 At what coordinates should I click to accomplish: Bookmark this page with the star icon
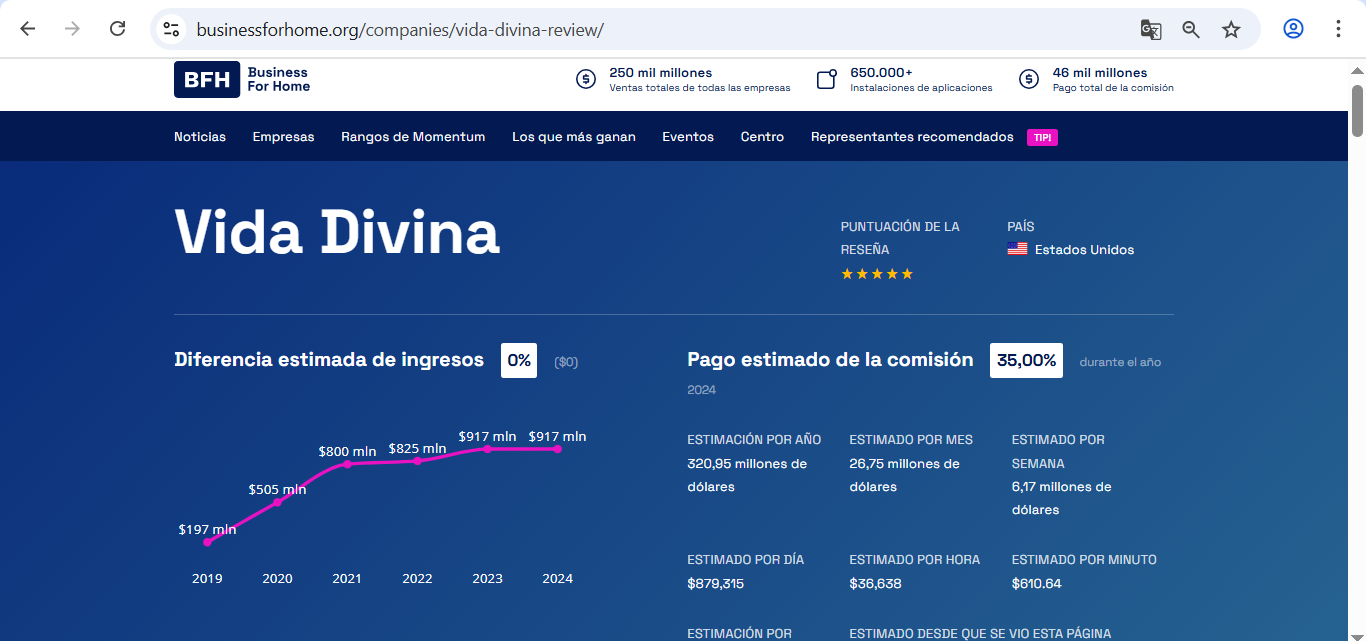[1231, 29]
